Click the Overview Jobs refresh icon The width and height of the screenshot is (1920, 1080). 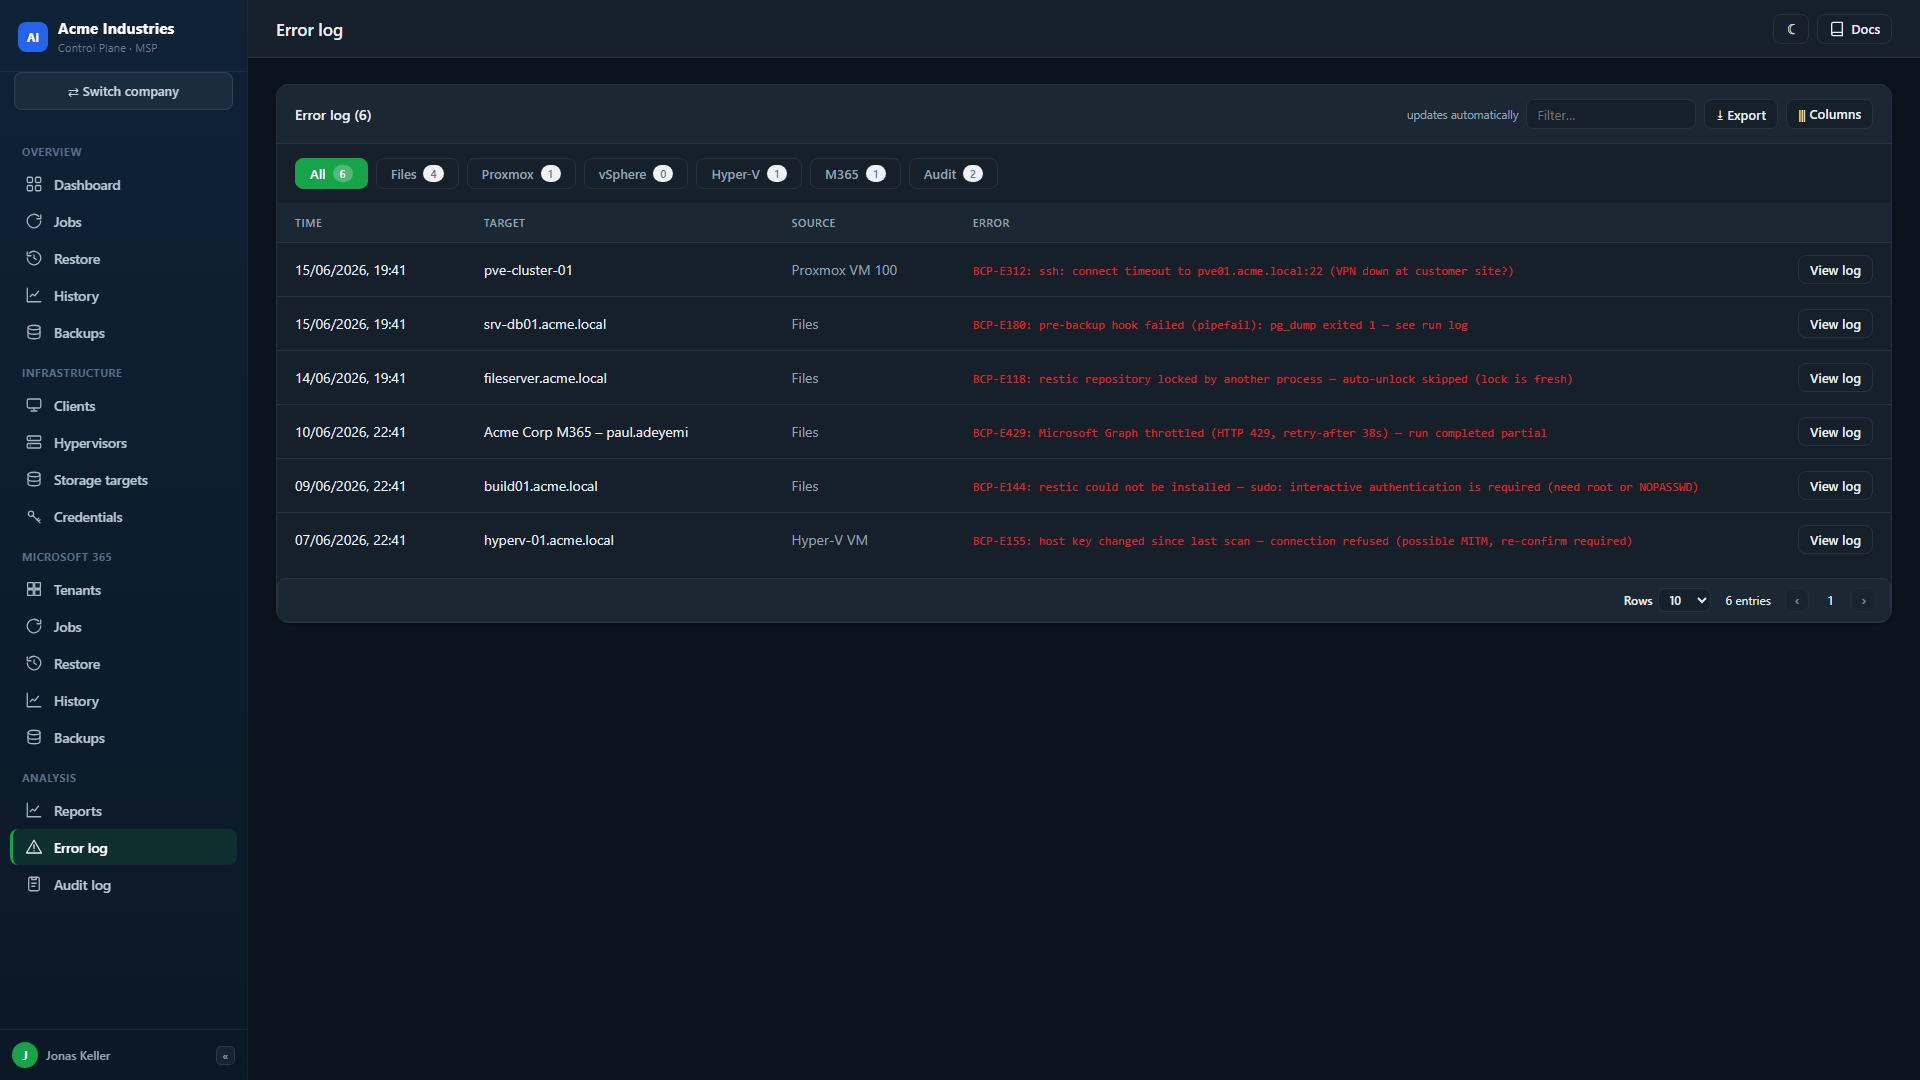pos(34,222)
